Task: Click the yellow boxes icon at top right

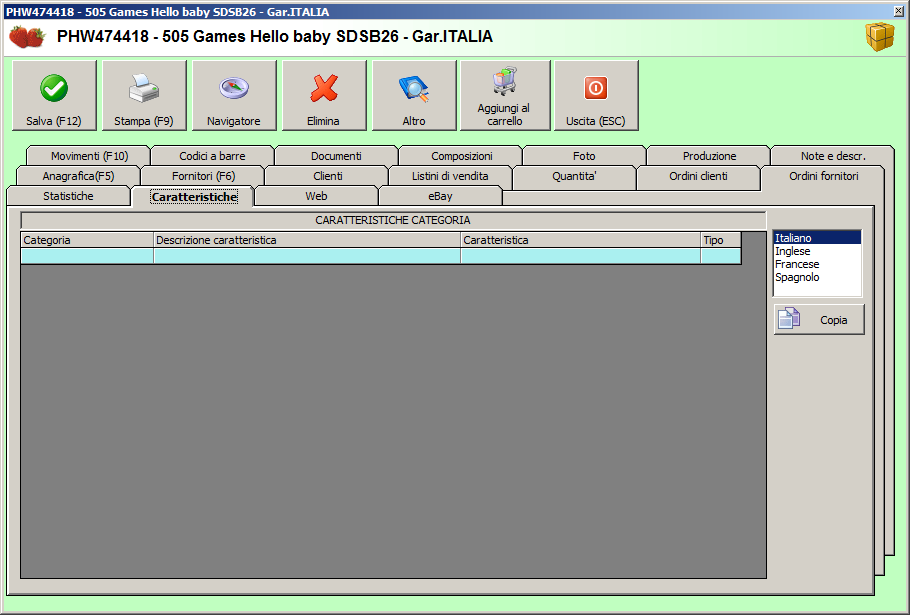Action: 880,37
